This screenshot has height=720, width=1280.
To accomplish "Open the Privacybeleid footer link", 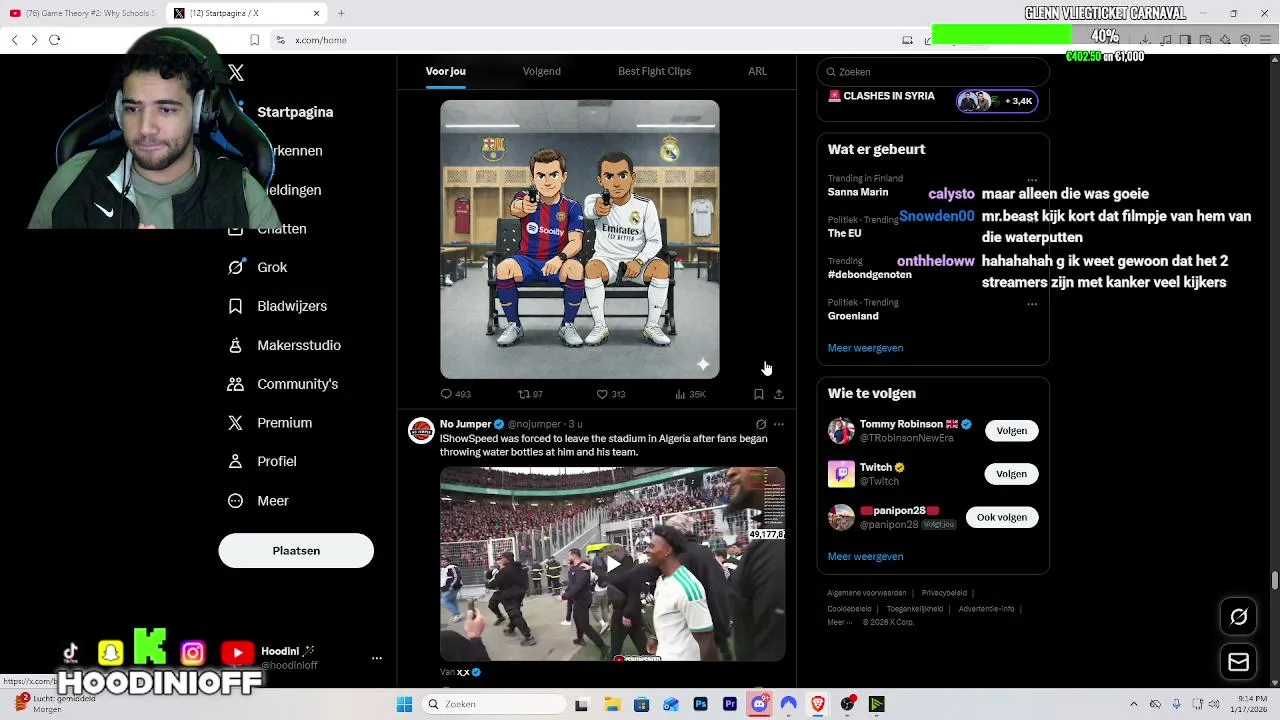I will click(x=944, y=593).
